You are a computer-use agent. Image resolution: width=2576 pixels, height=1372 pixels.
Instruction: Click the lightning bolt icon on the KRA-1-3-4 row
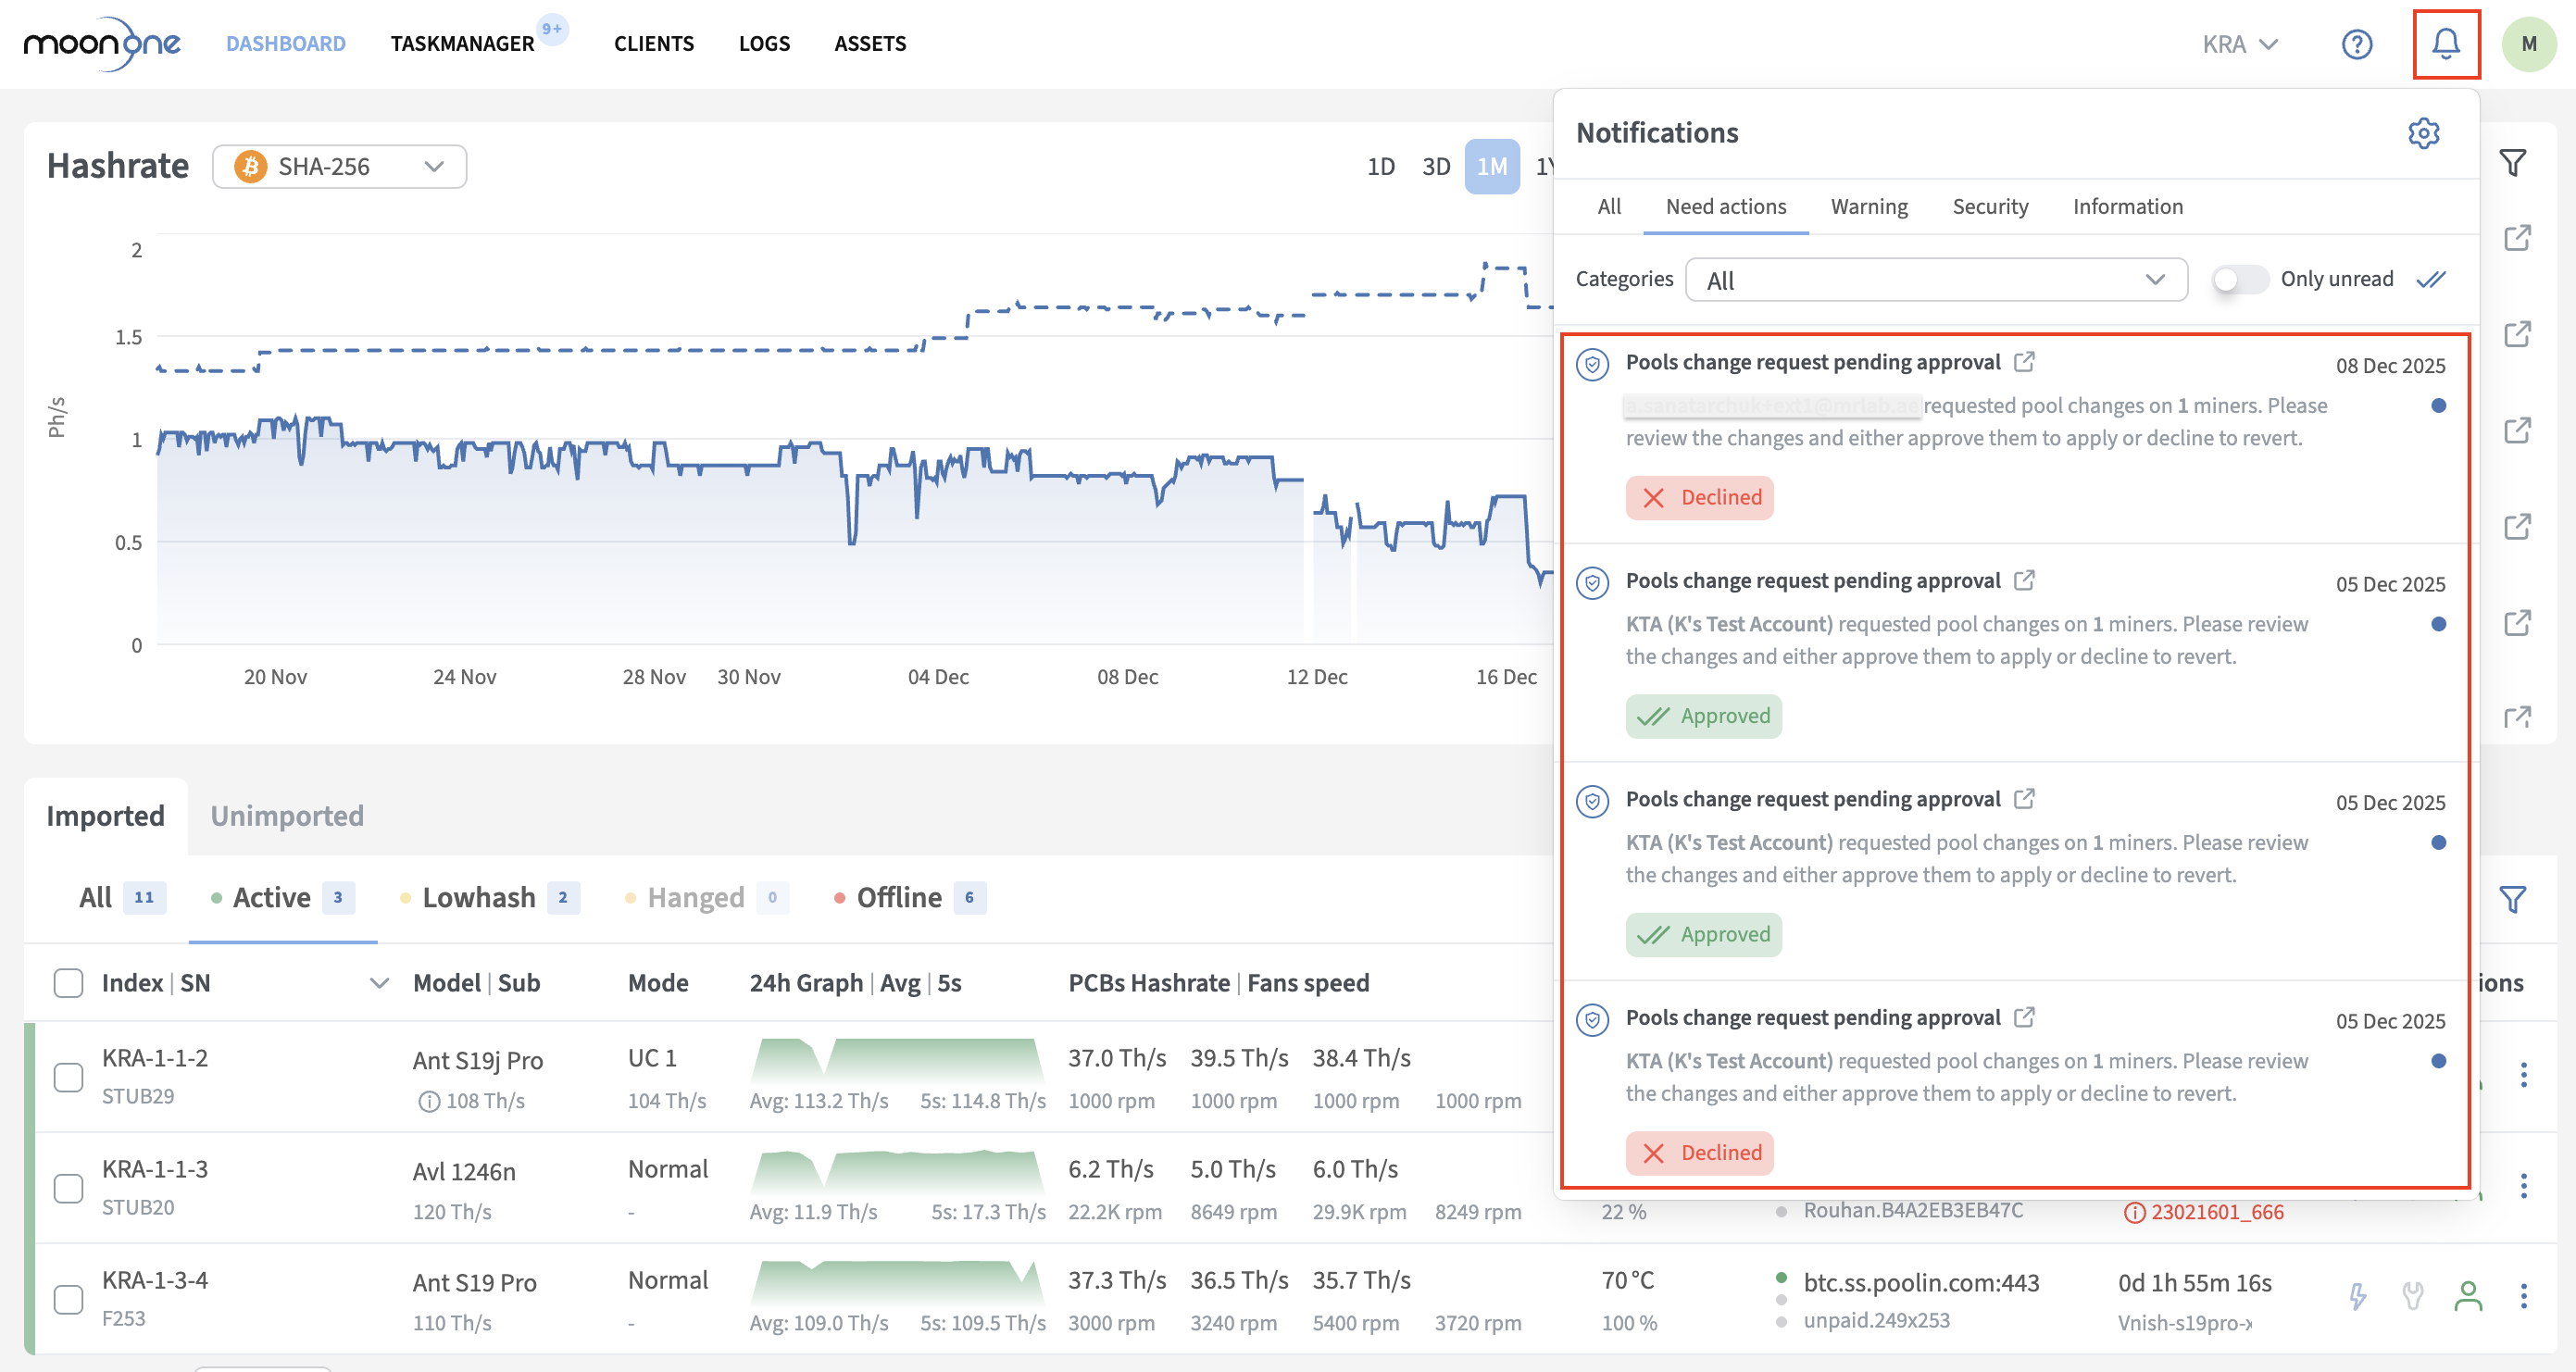tap(2358, 1296)
